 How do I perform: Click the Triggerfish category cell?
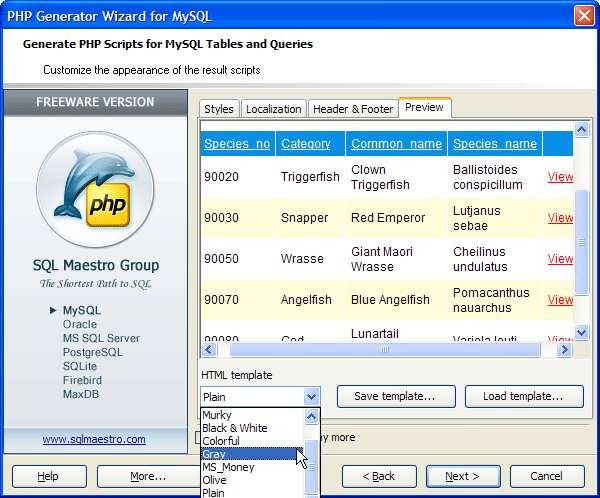pyautogui.click(x=310, y=177)
